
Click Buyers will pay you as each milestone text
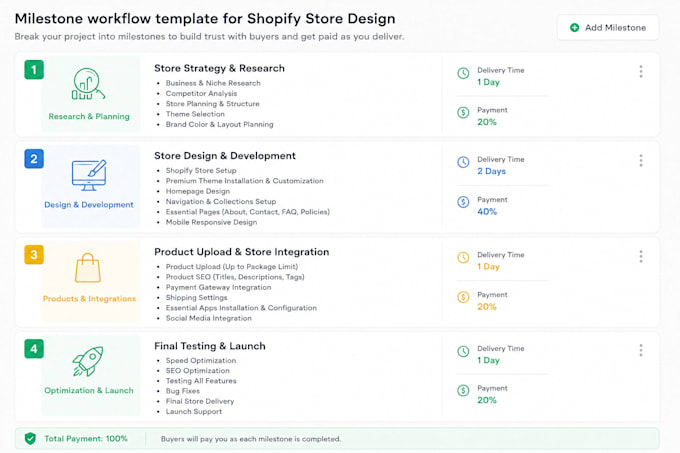[x=251, y=439]
